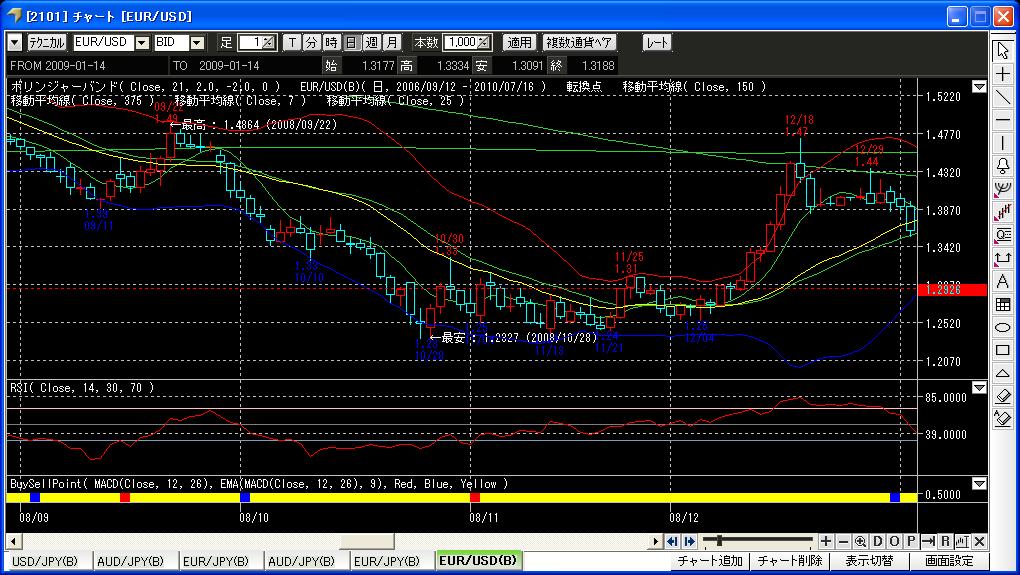Click the X icon in chart toolbar
This screenshot has height=575, width=1020.
979,541
